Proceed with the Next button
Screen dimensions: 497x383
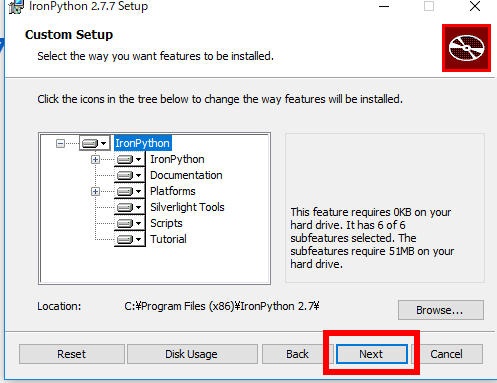click(372, 354)
